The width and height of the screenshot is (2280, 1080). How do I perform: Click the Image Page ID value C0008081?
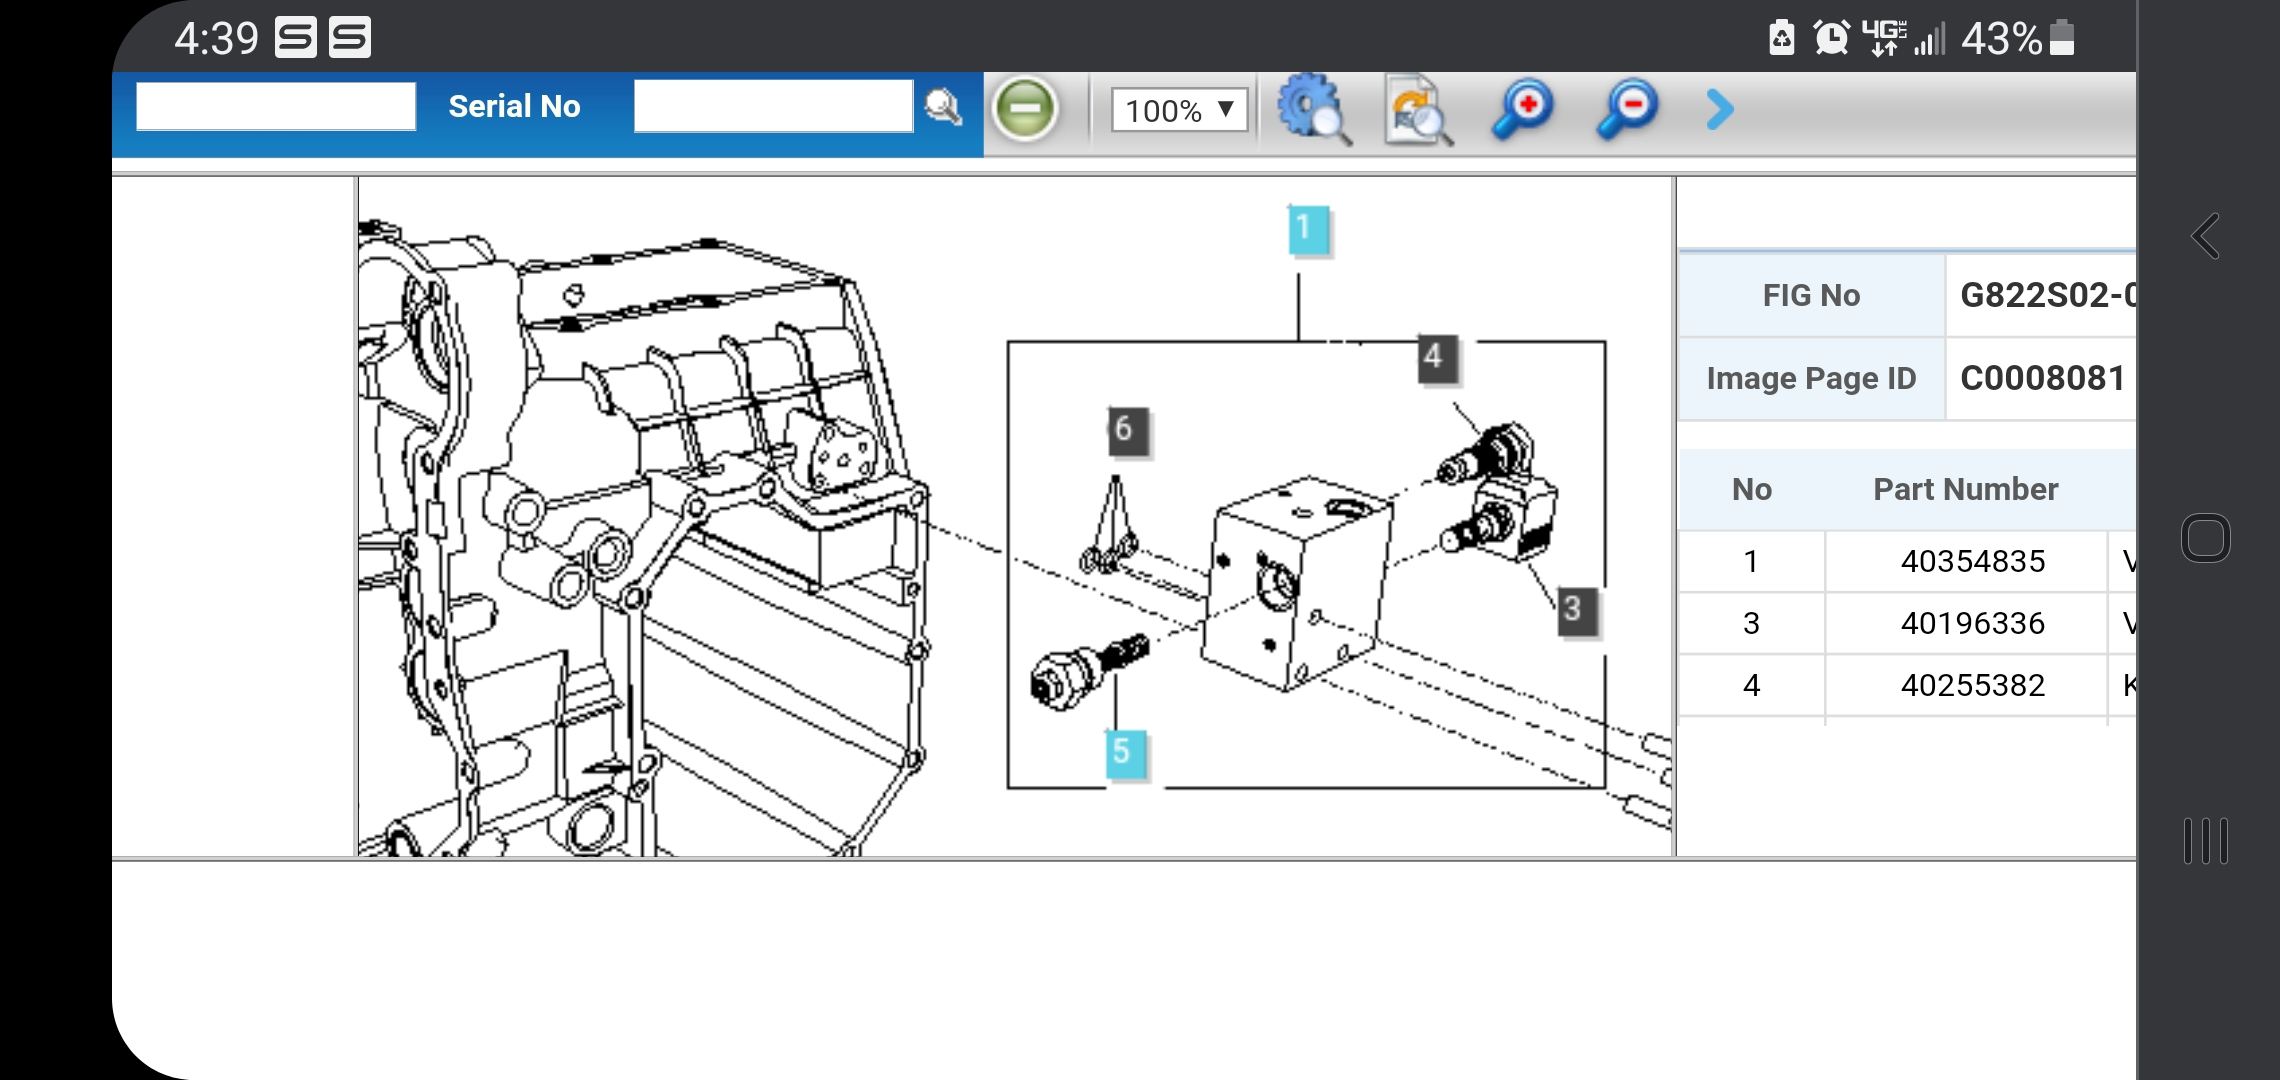pyautogui.click(x=2042, y=378)
